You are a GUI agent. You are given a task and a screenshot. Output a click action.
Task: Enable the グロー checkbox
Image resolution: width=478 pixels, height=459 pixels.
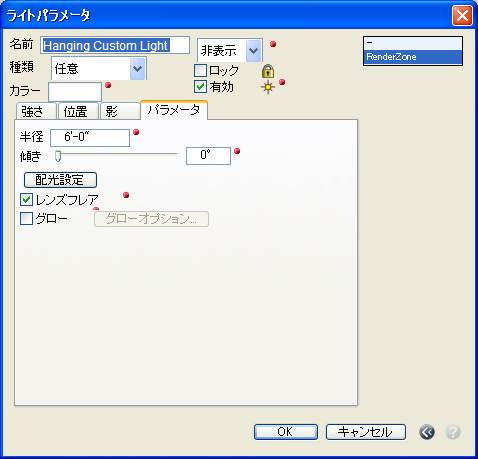pyautogui.click(x=26, y=219)
